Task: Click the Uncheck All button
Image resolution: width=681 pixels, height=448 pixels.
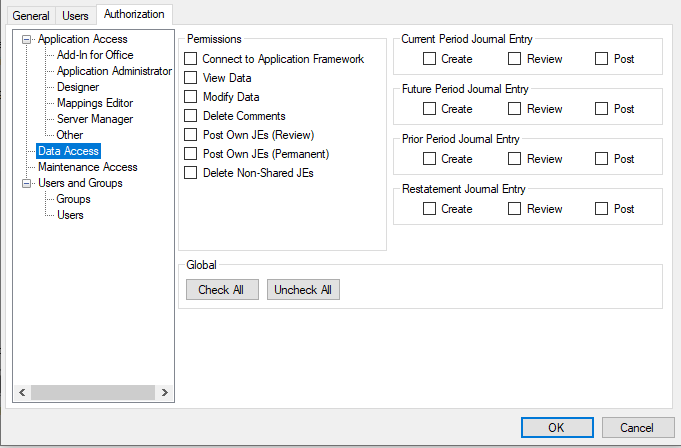Action: [303, 290]
